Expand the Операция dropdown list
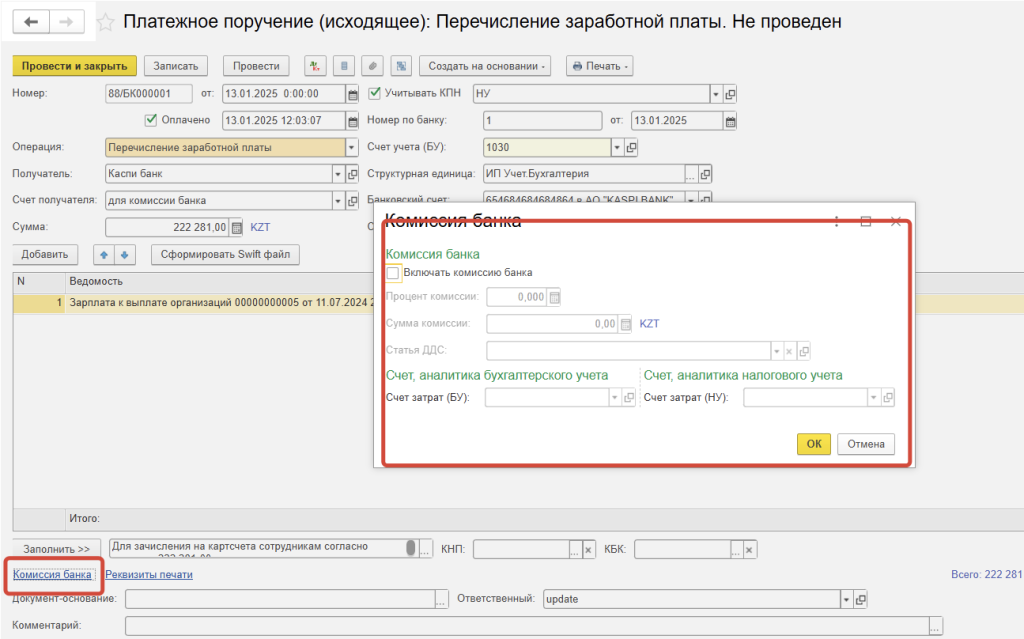Screen dimensions: 1024x639 (x=351, y=148)
